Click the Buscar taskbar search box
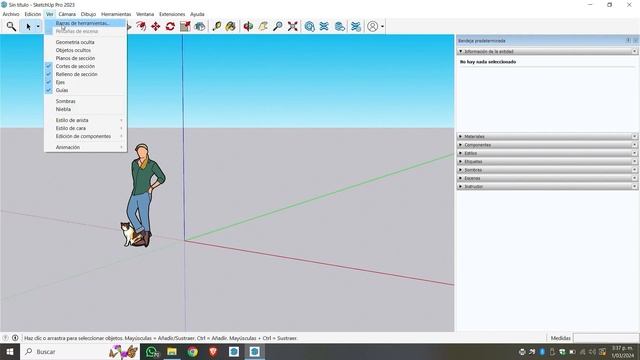Image resolution: width=640 pixels, height=360 pixels. pos(80,352)
